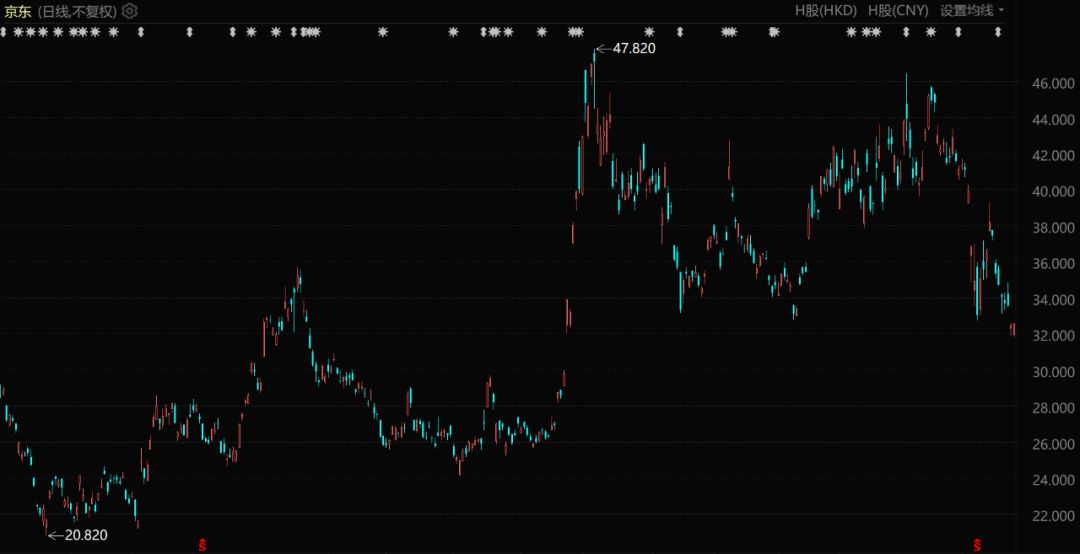Open event marker cluster above the 47.820 peak
Viewport: 1080px width, 554px height.
click(x=575, y=33)
